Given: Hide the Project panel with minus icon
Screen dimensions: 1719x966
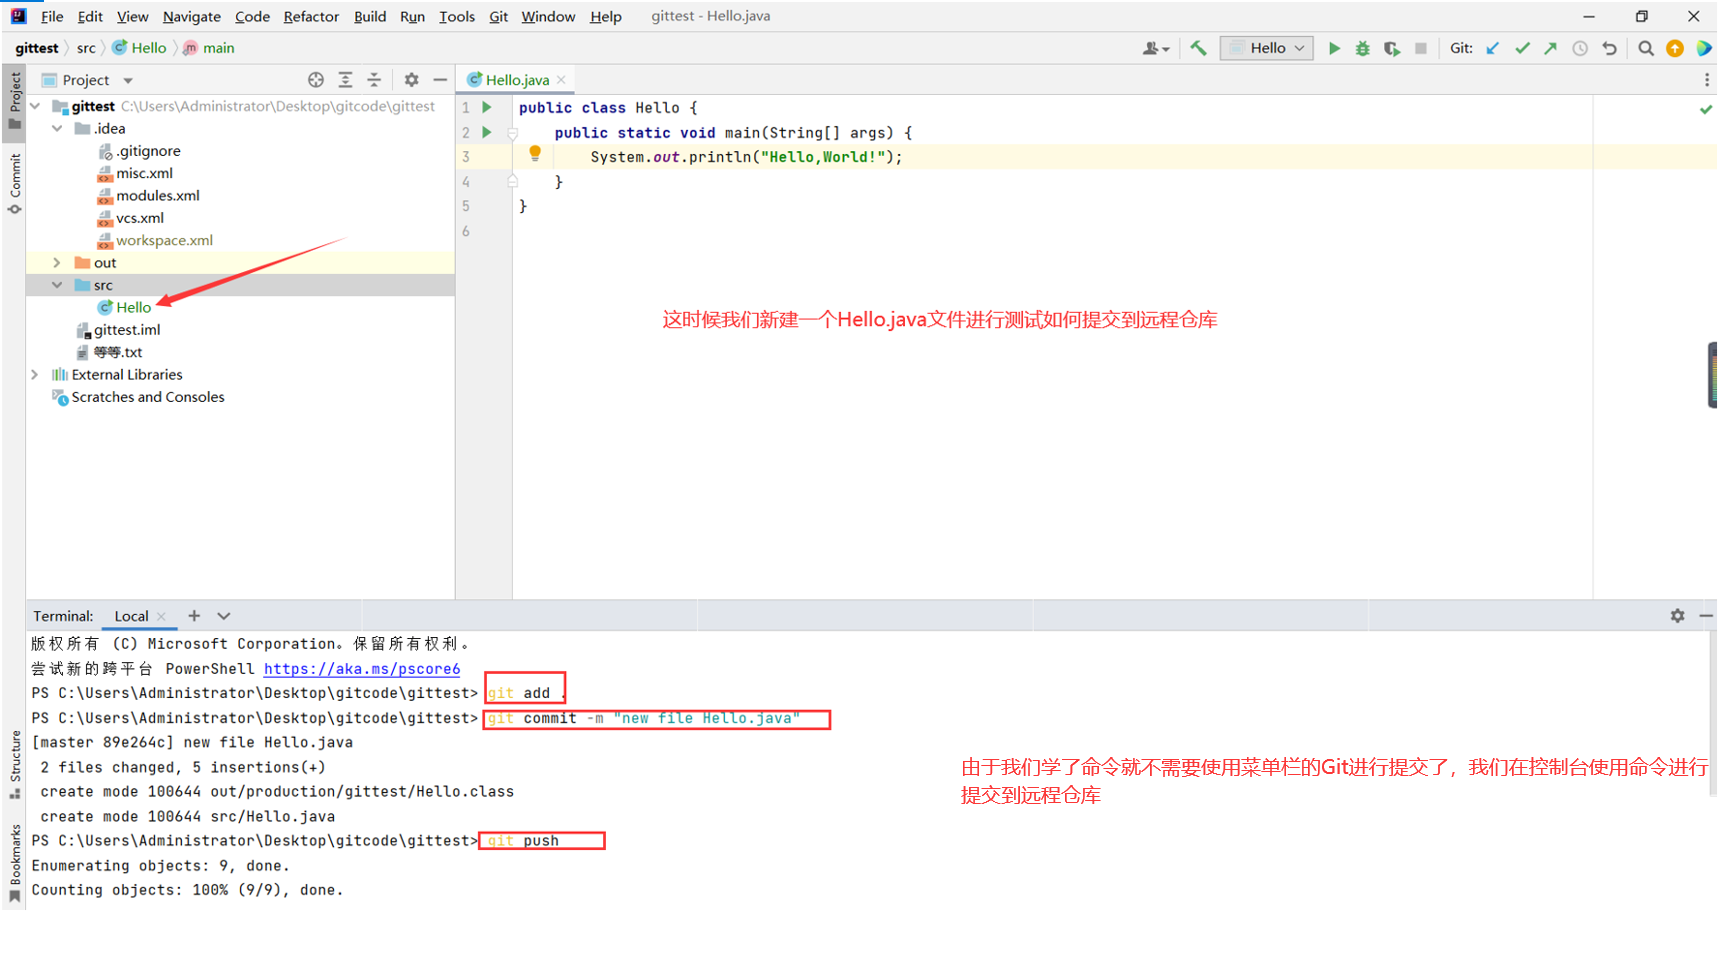Looking at the screenshot, I should coord(440,80).
